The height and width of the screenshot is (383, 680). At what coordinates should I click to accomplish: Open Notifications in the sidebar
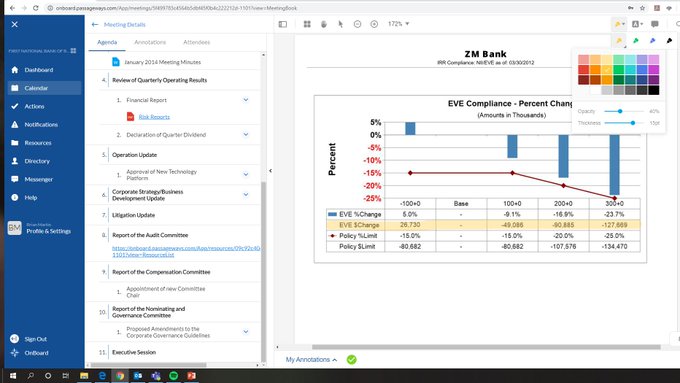tap(43, 124)
